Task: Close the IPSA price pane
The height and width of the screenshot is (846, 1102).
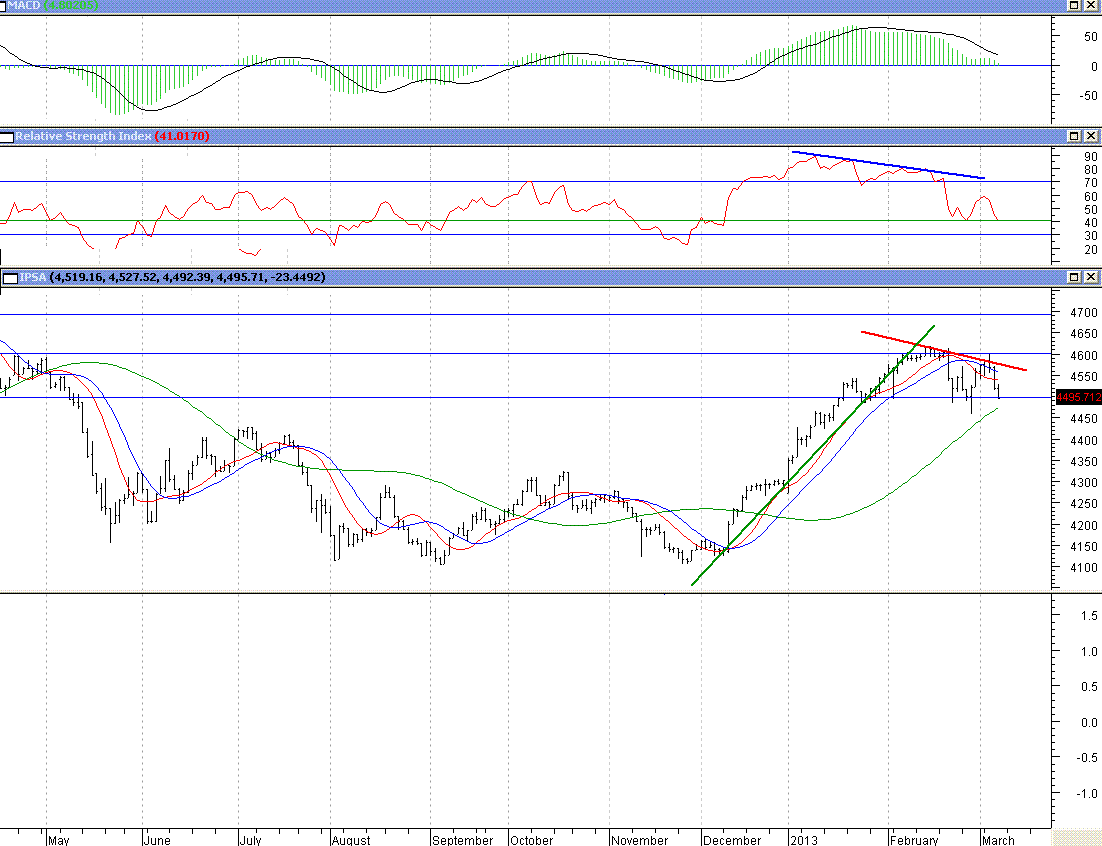Action: point(1091,277)
